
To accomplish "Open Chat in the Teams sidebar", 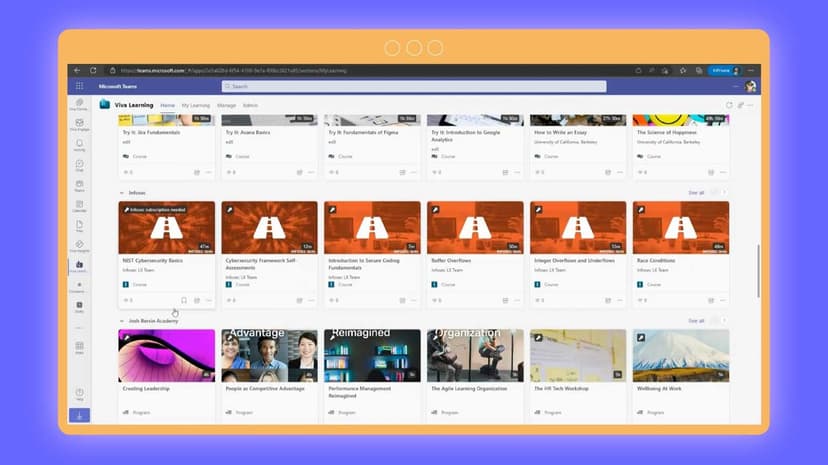I will coord(79,166).
